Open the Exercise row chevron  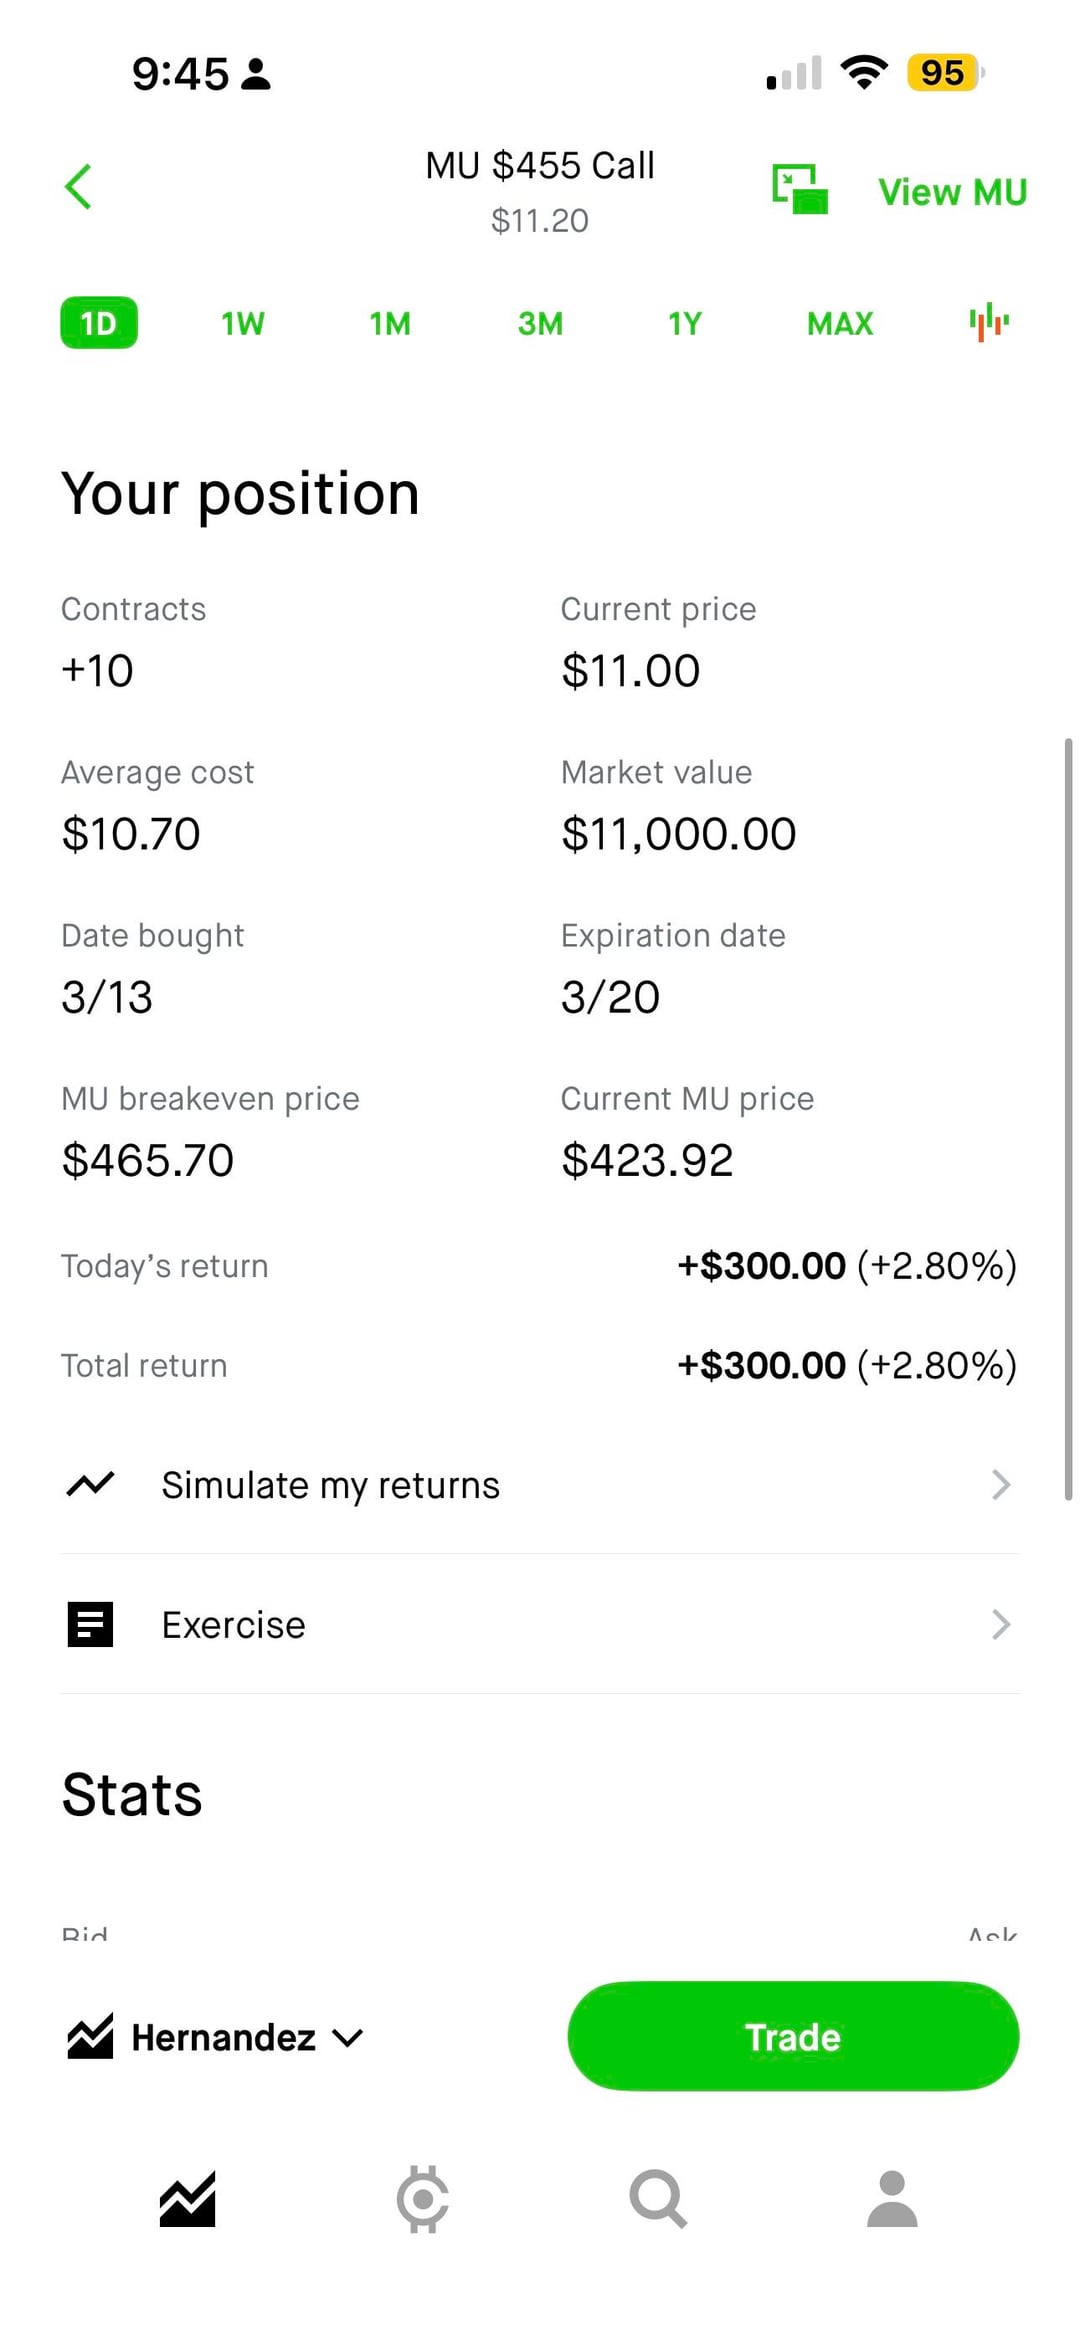(x=1000, y=1624)
